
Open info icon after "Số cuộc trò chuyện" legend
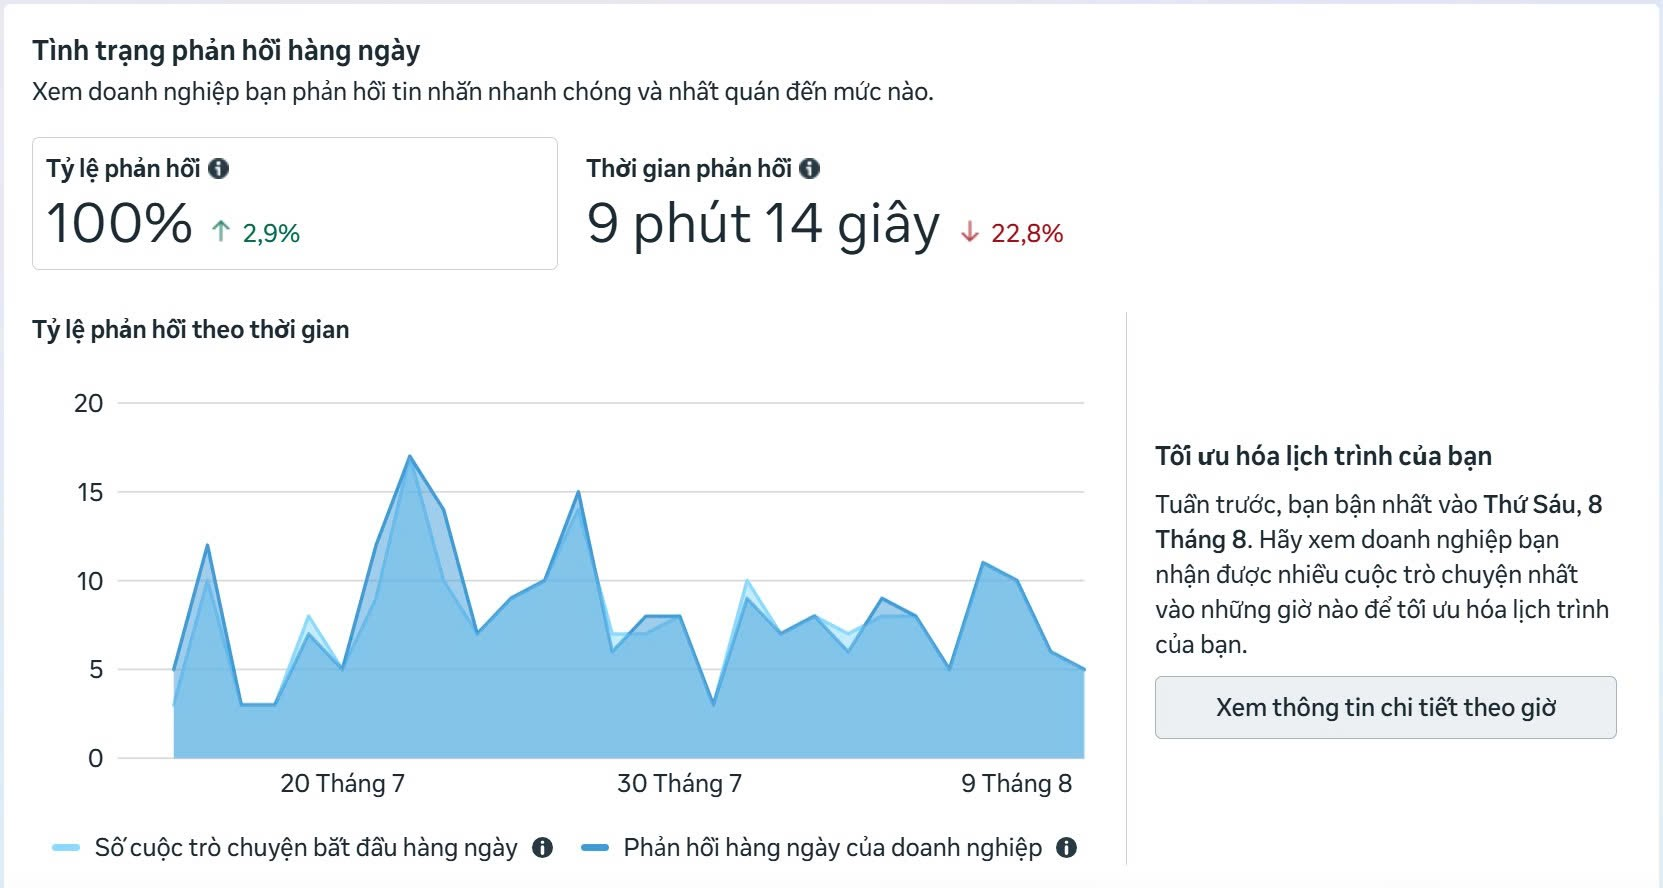[x=543, y=848]
